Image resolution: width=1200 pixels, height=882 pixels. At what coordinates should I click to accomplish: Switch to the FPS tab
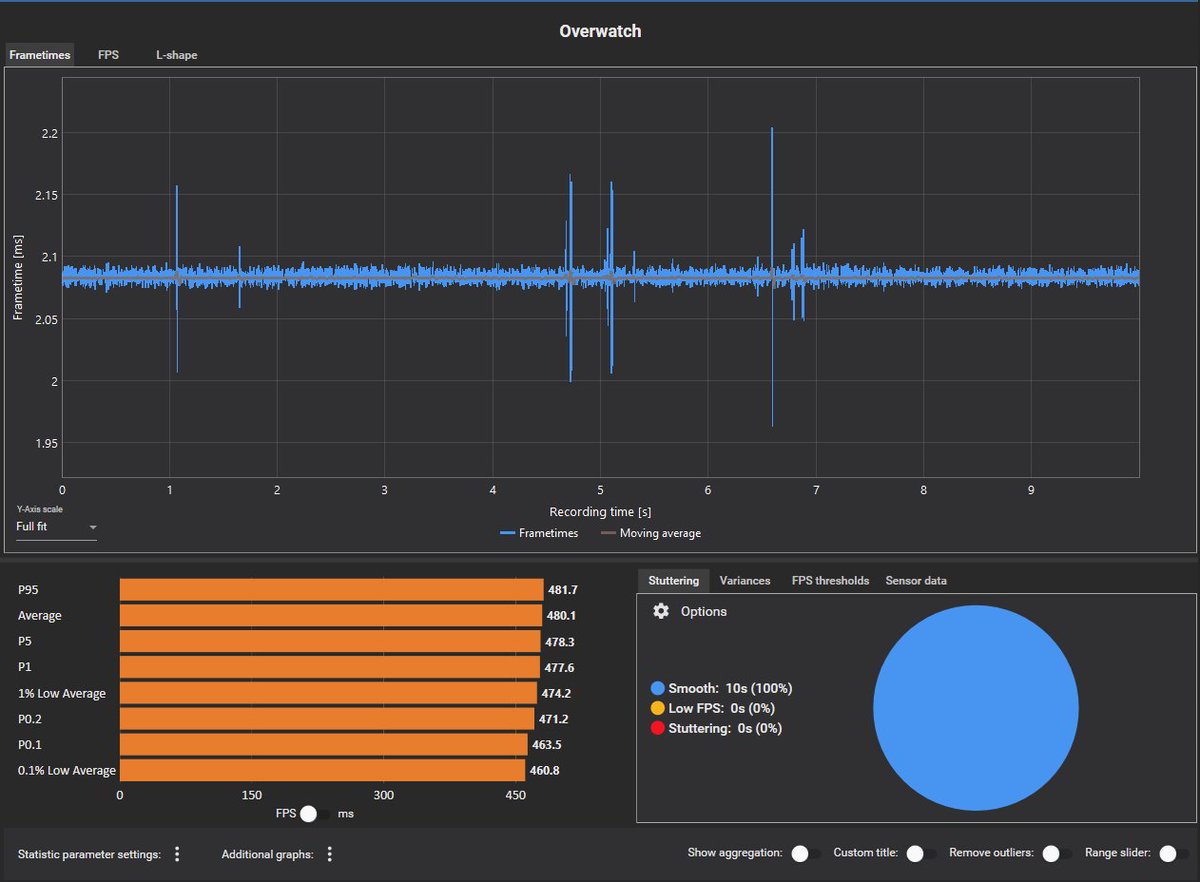click(108, 55)
